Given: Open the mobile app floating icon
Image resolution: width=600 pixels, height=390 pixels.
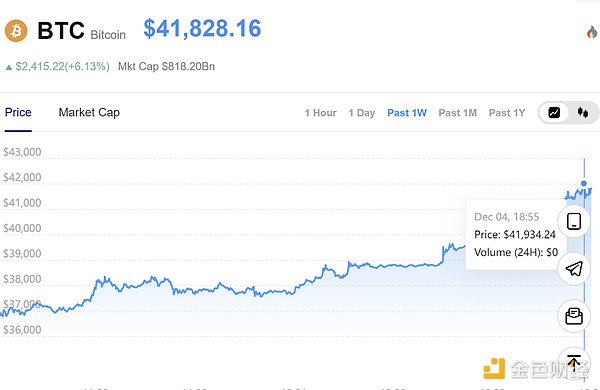Looking at the screenshot, I should (574, 221).
